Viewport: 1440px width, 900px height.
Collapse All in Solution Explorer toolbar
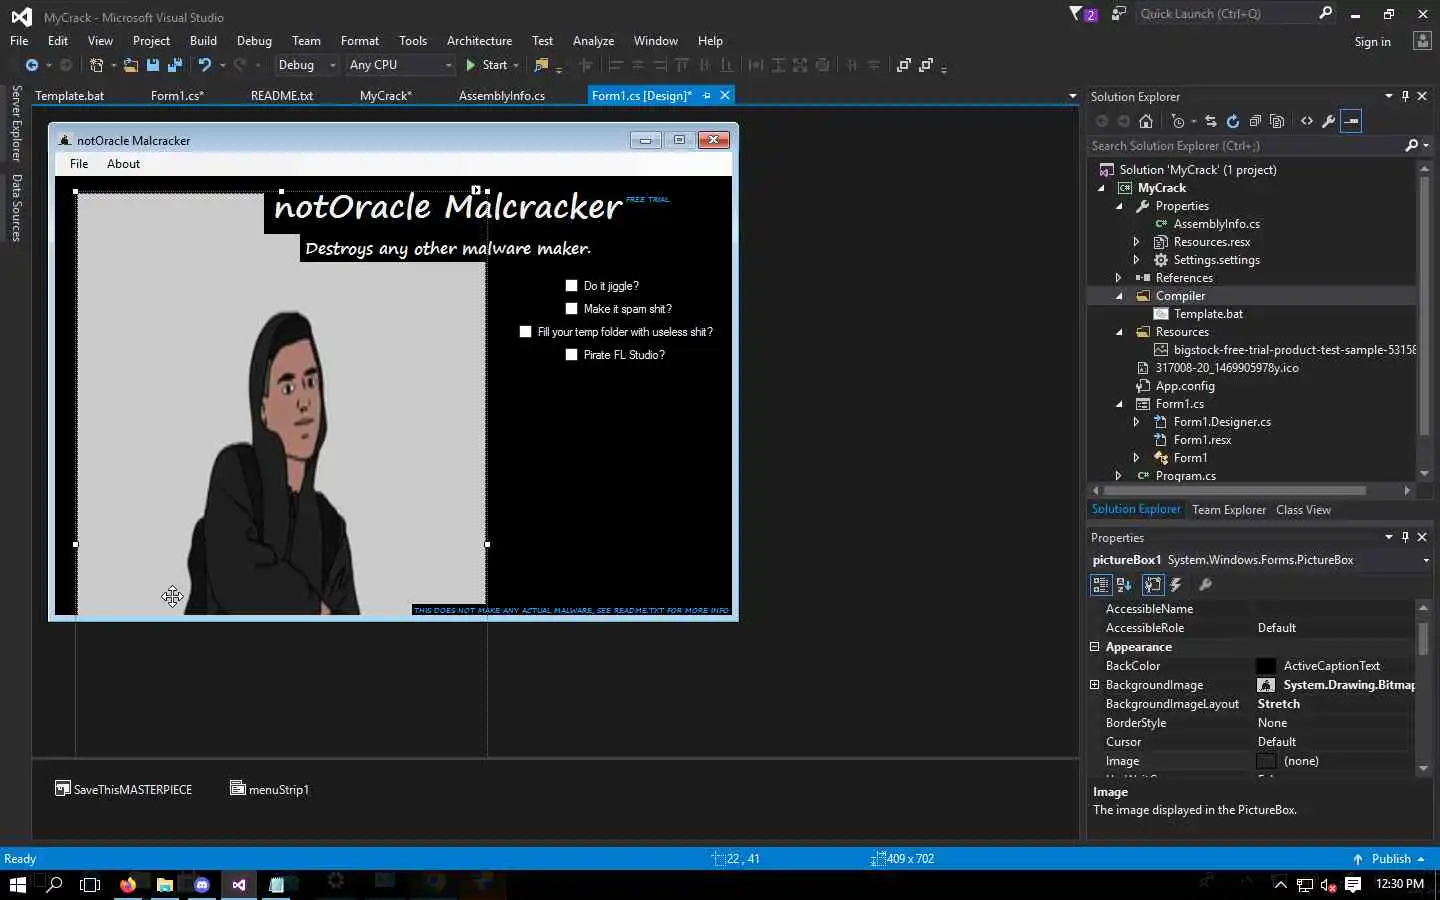click(1255, 121)
